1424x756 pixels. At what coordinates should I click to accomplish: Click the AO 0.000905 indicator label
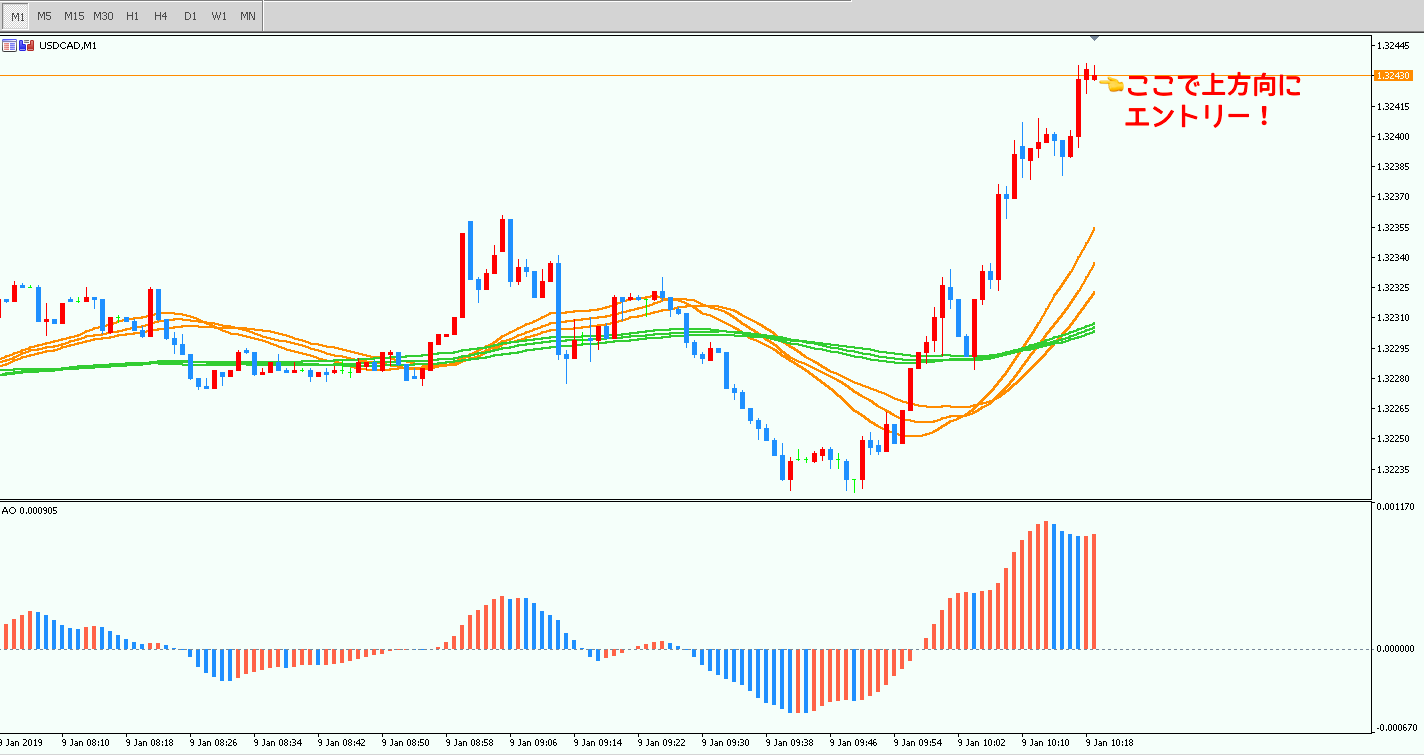tap(30, 511)
